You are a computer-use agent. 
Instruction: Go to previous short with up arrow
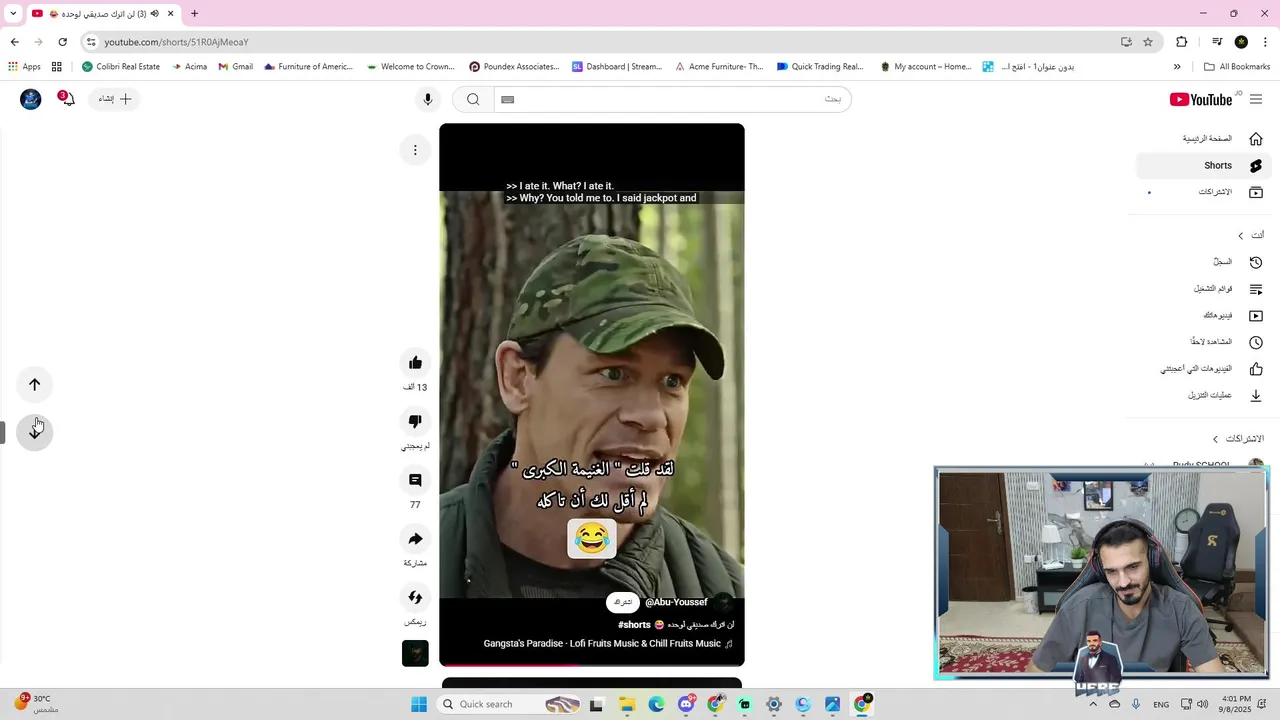pos(35,385)
